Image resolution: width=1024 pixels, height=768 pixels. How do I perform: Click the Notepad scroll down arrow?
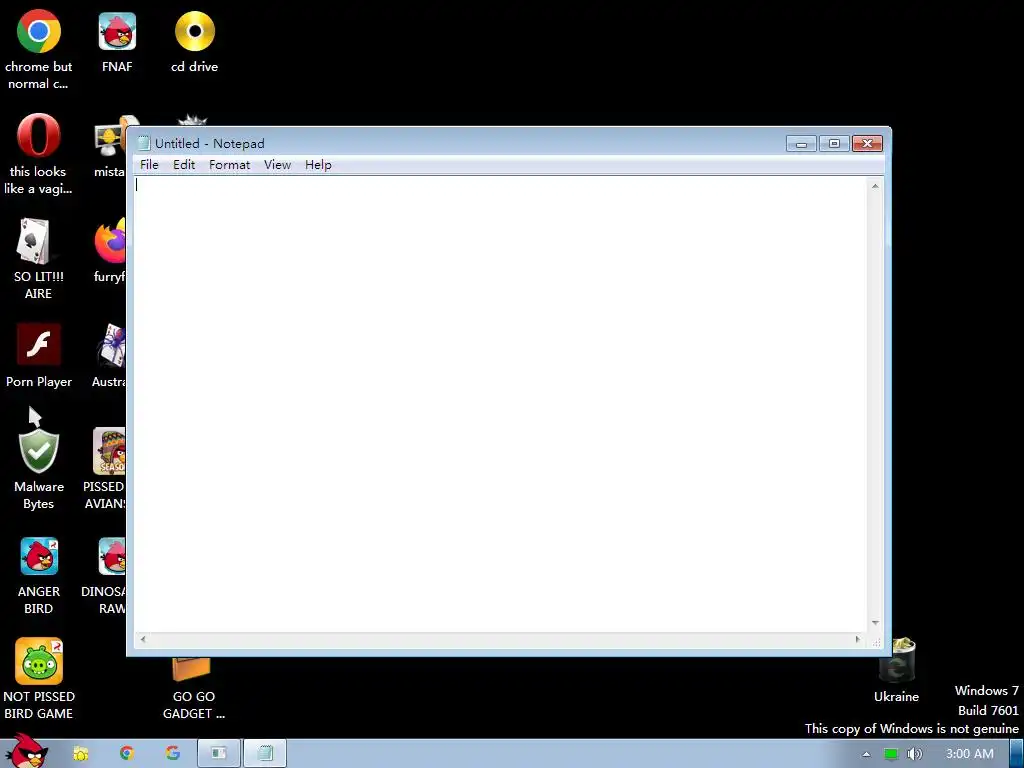click(x=875, y=623)
